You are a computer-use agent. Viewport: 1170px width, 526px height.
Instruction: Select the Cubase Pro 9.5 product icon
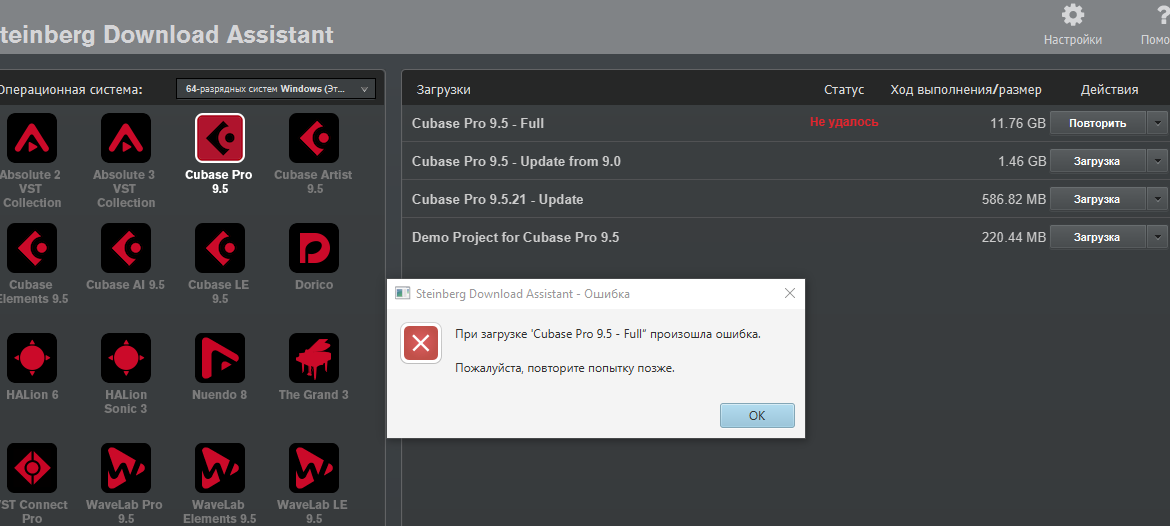220,138
